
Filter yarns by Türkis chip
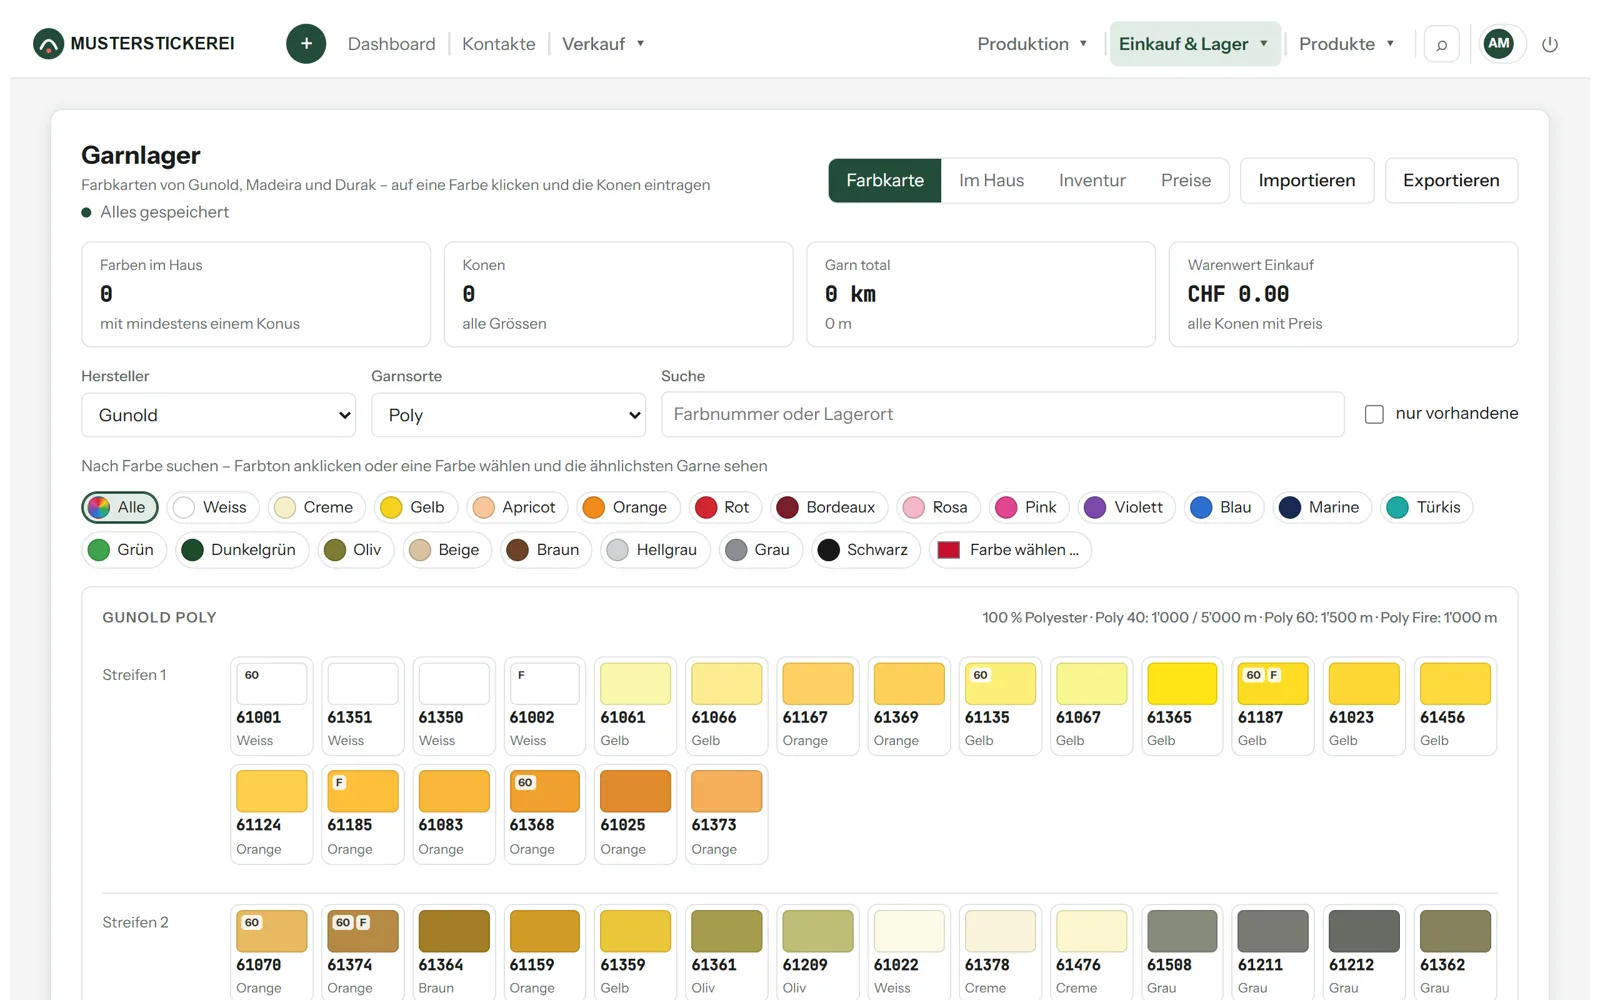coord(1426,507)
